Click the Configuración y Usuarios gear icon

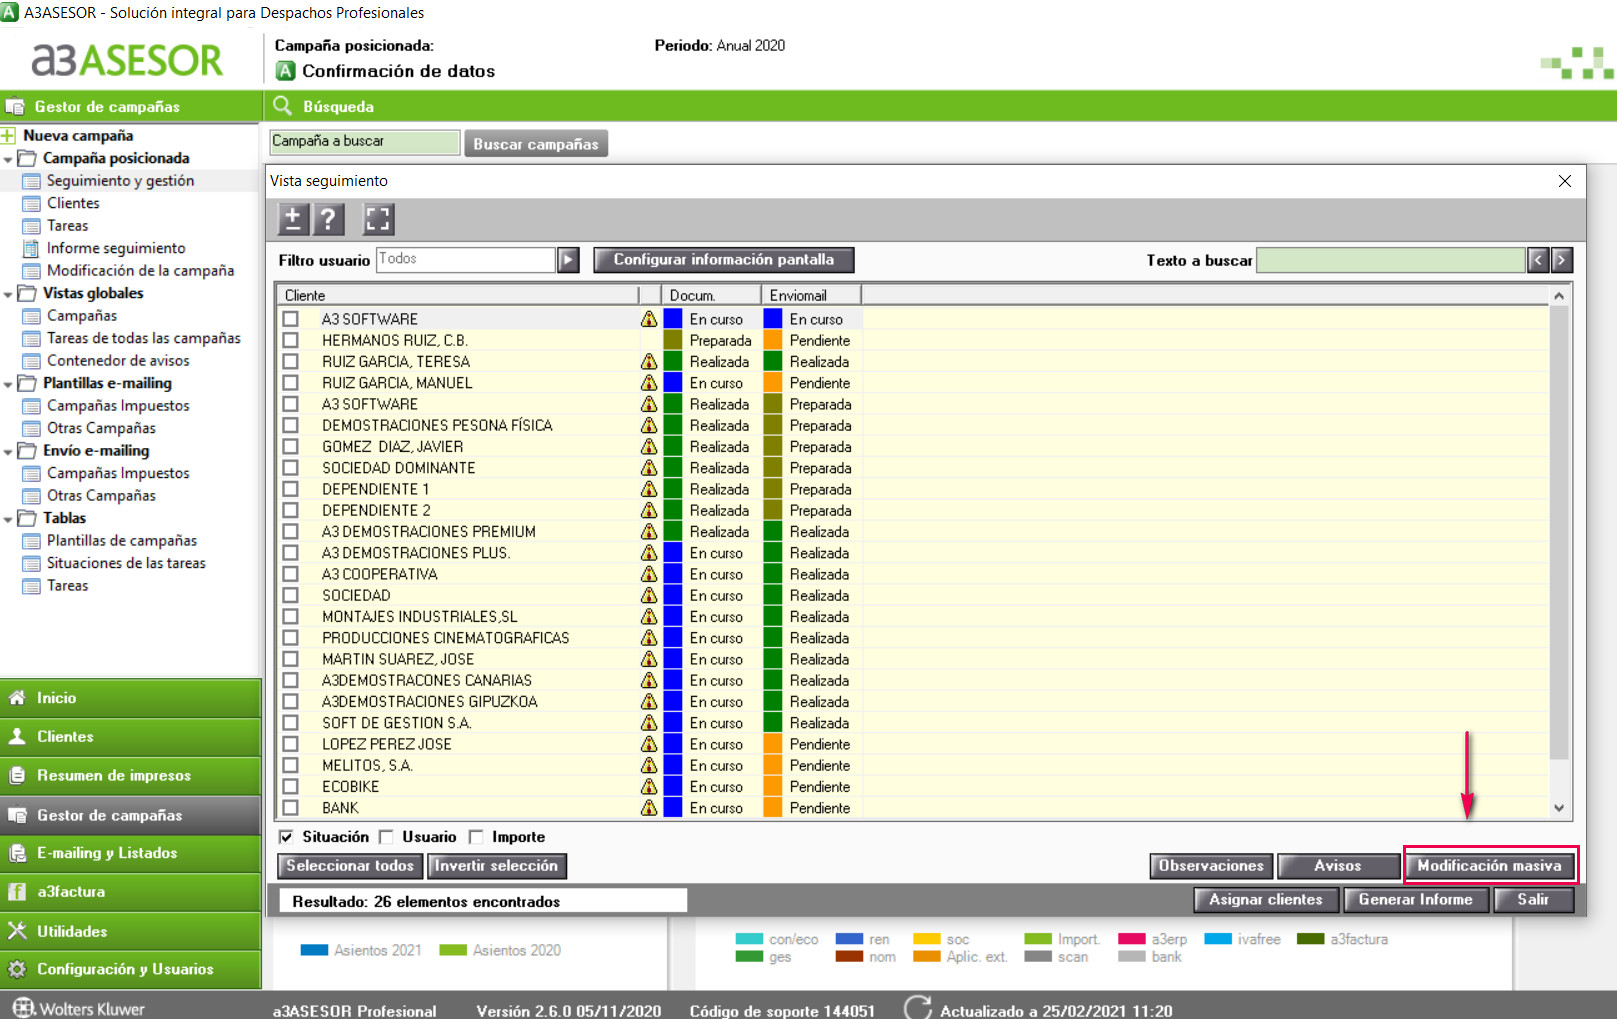[x=17, y=969]
